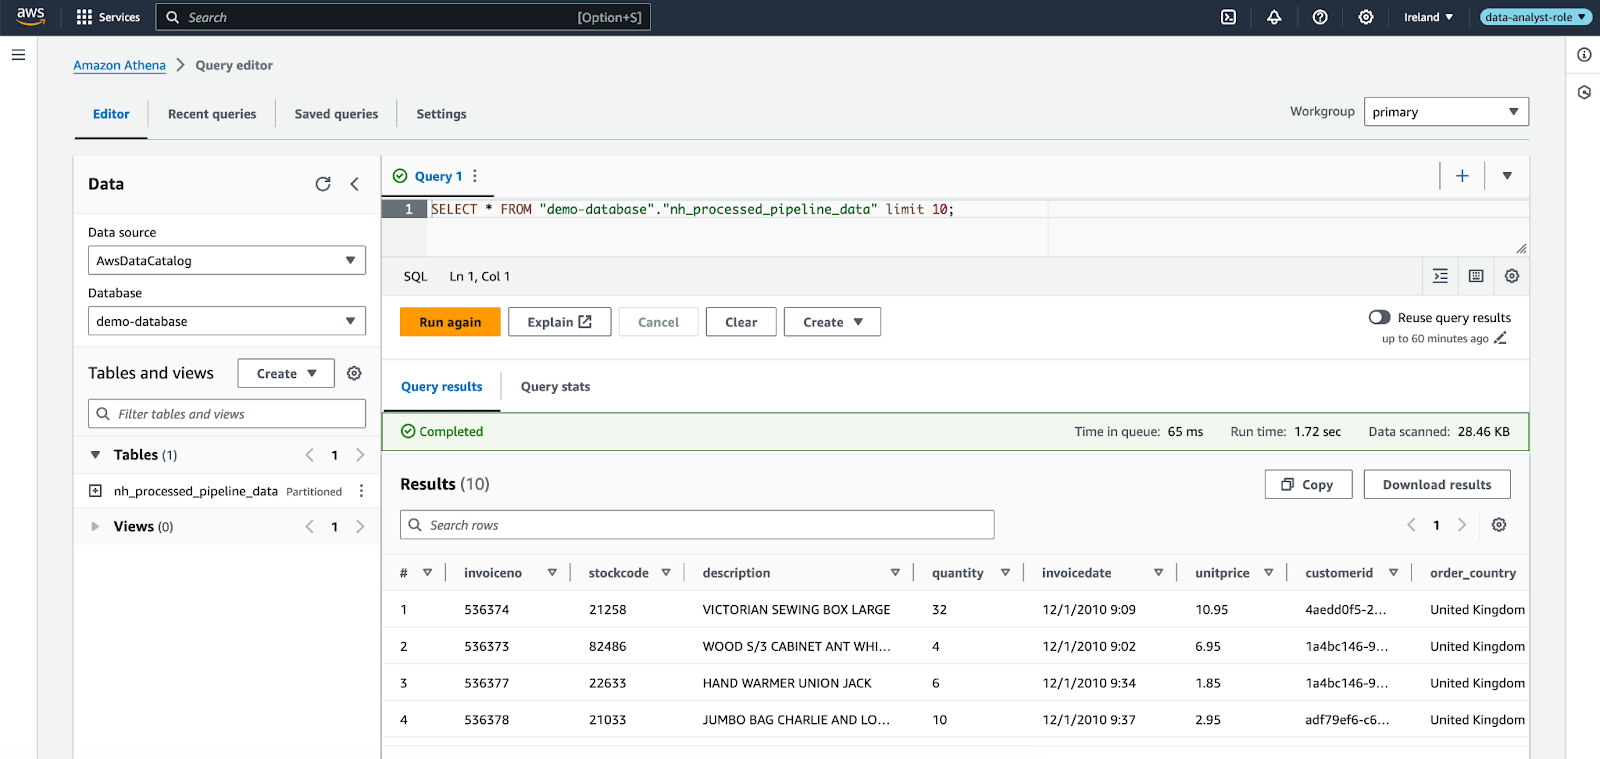Image resolution: width=1600 pixels, height=759 pixels.
Task: Select the Query results tab
Action: 441,387
